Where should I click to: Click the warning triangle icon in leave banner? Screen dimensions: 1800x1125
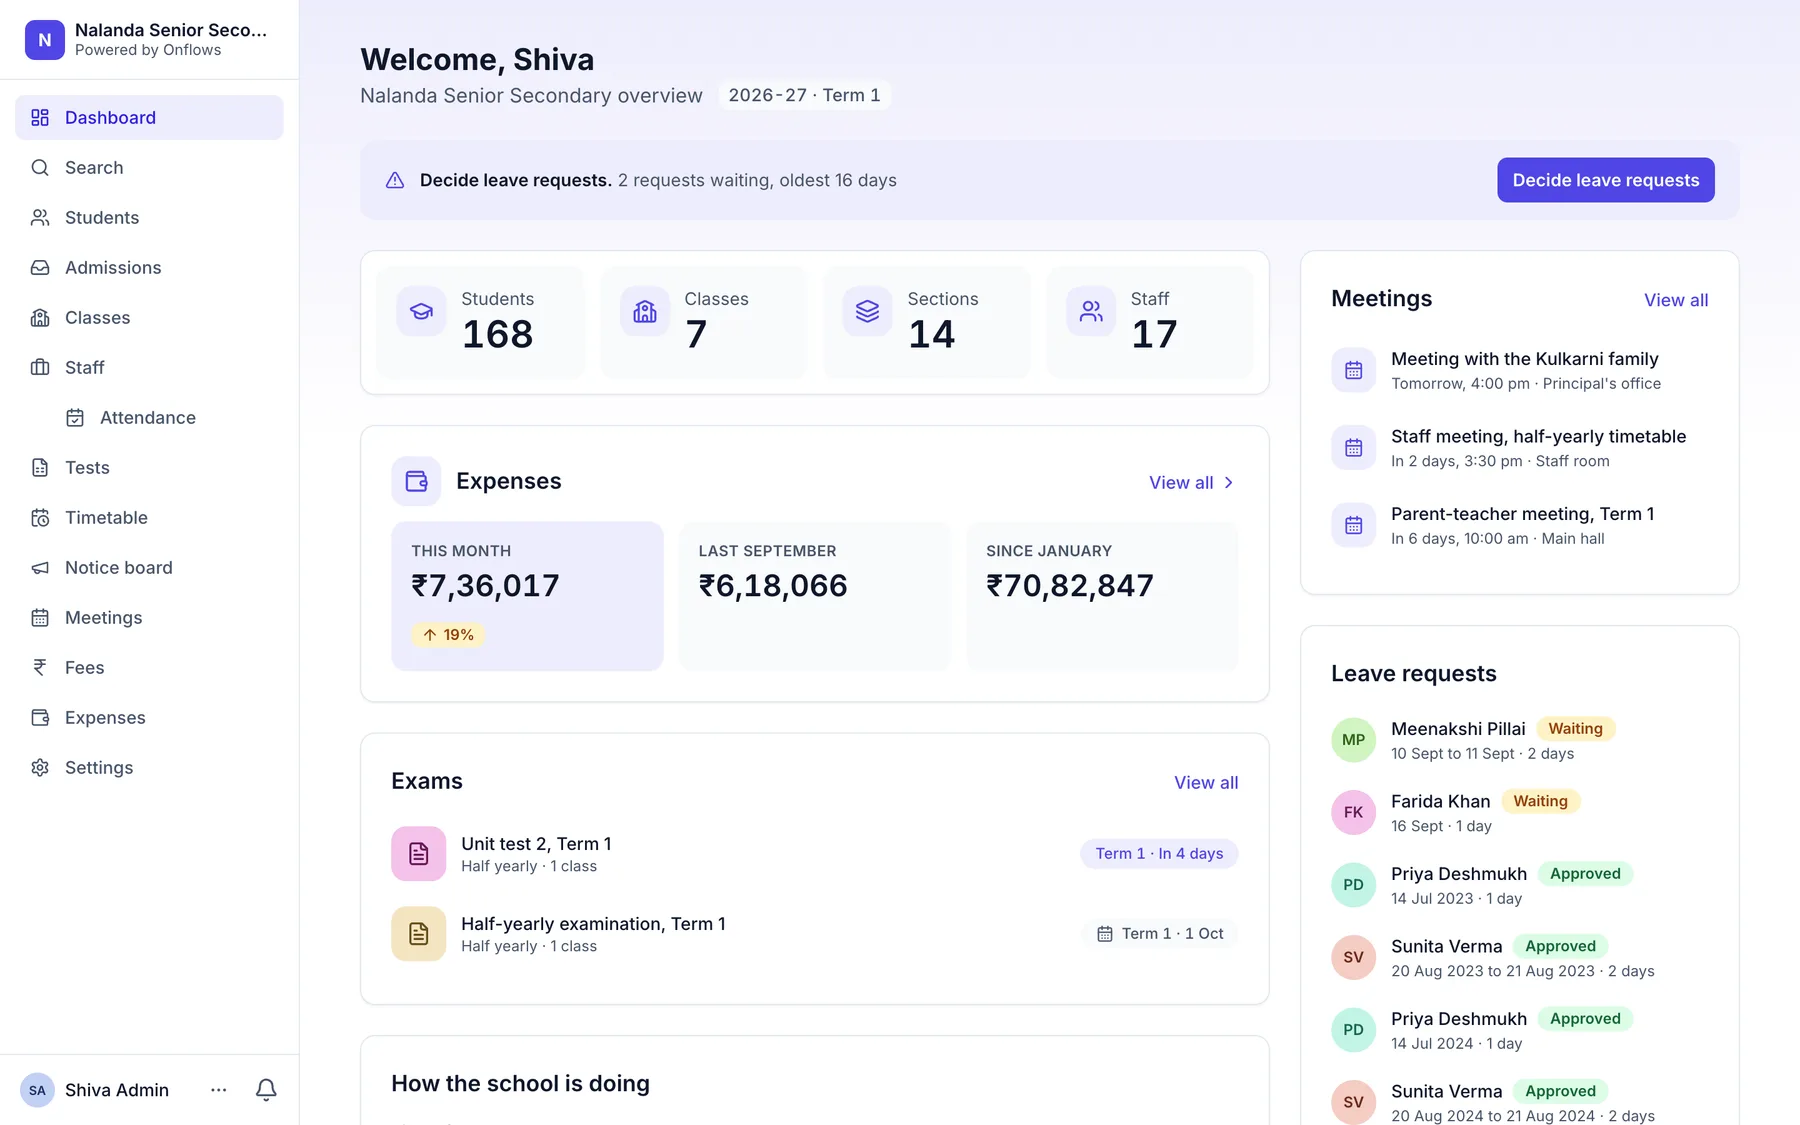[x=395, y=180]
